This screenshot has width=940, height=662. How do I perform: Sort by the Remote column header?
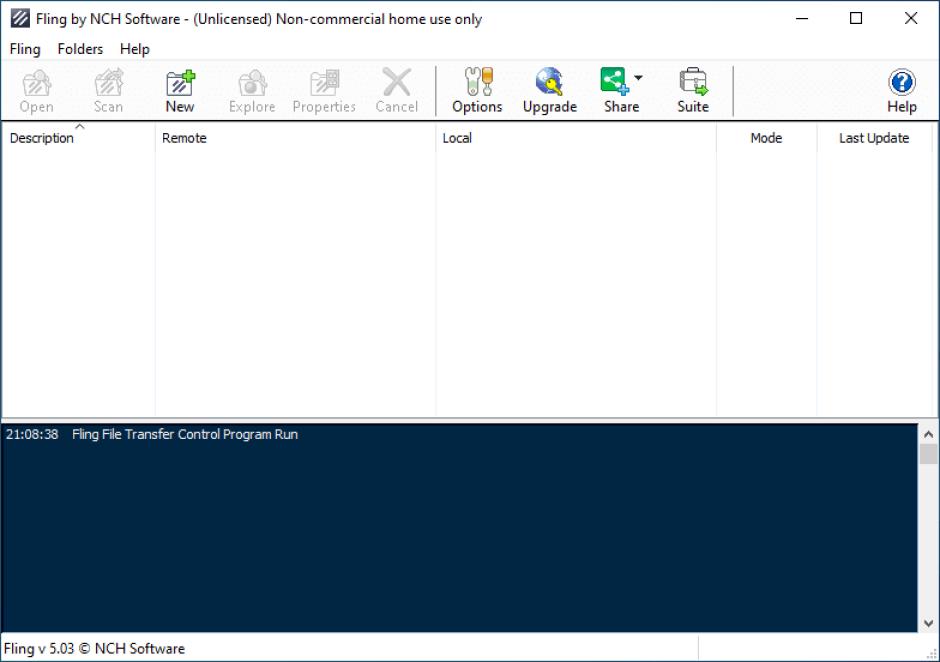(x=295, y=138)
